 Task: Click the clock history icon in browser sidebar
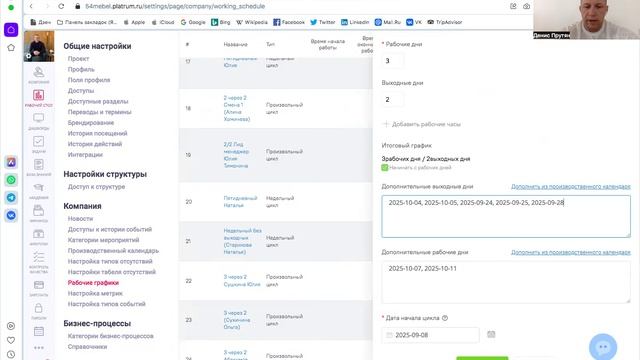[x=11, y=355]
